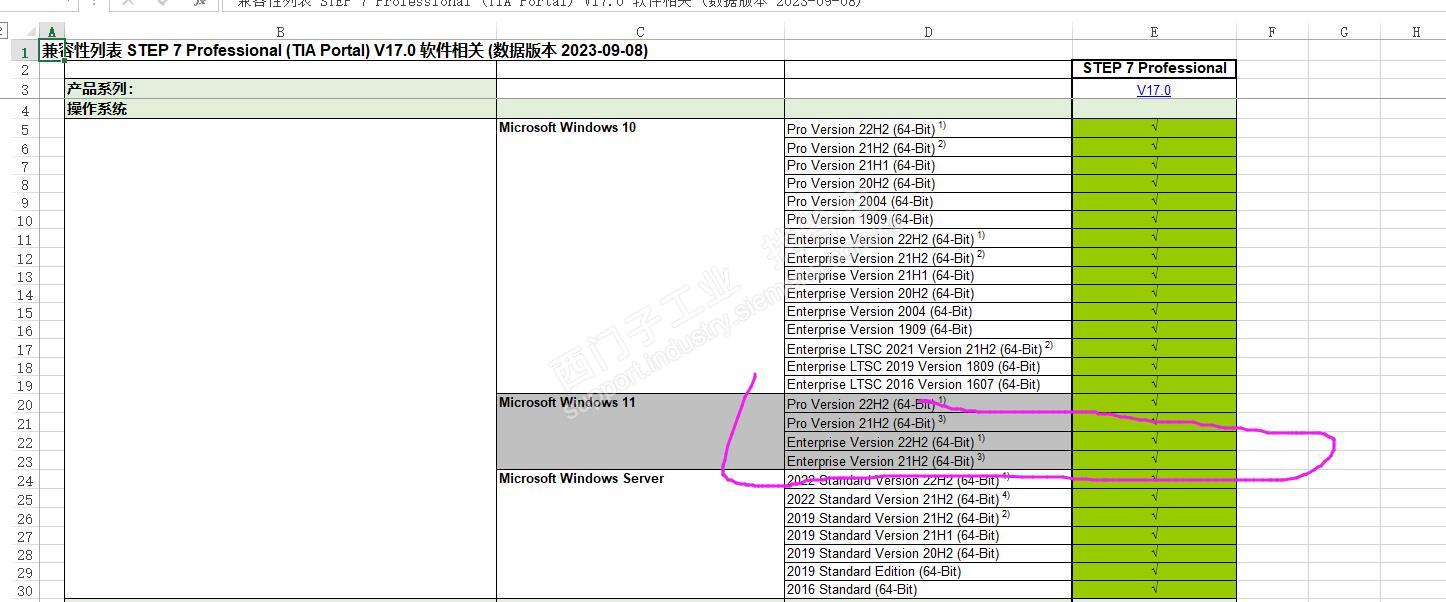Click green check cell for 2019 Standard Edition
This screenshot has height=602, width=1446.
pyautogui.click(x=1154, y=572)
